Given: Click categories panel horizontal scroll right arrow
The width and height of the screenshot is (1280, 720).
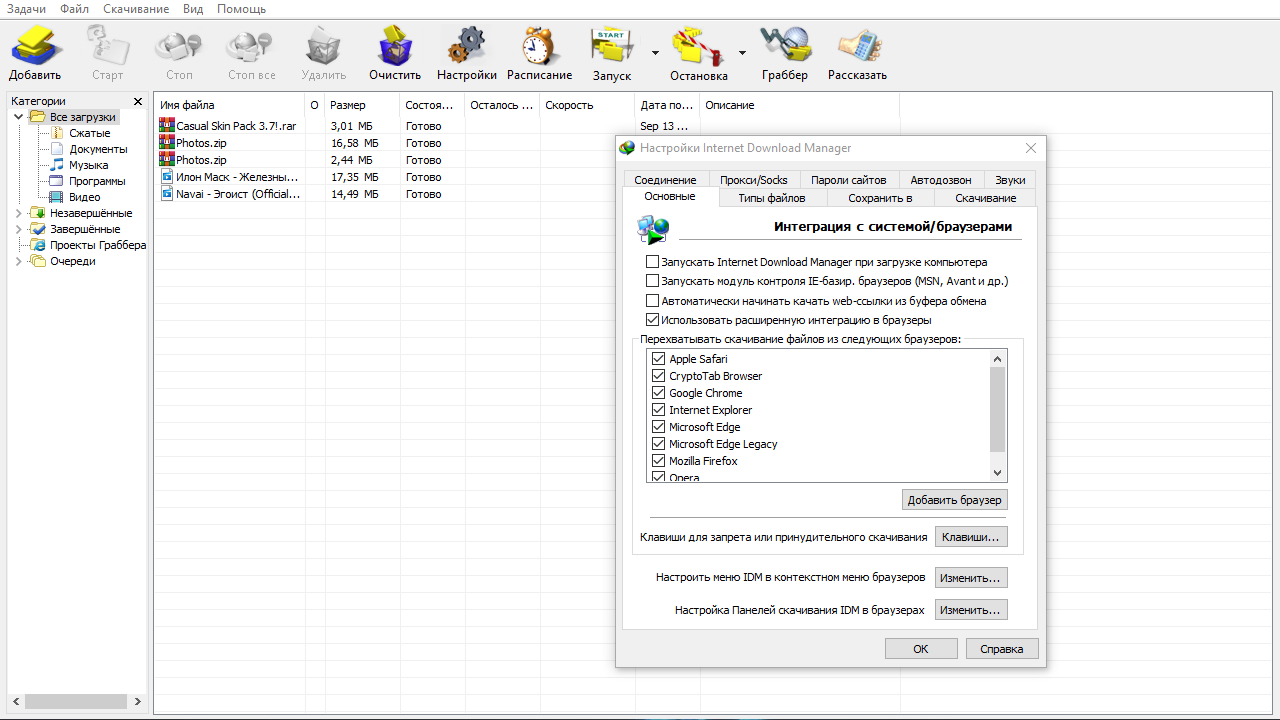Looking at the screenshot, I should coord(138,702).
